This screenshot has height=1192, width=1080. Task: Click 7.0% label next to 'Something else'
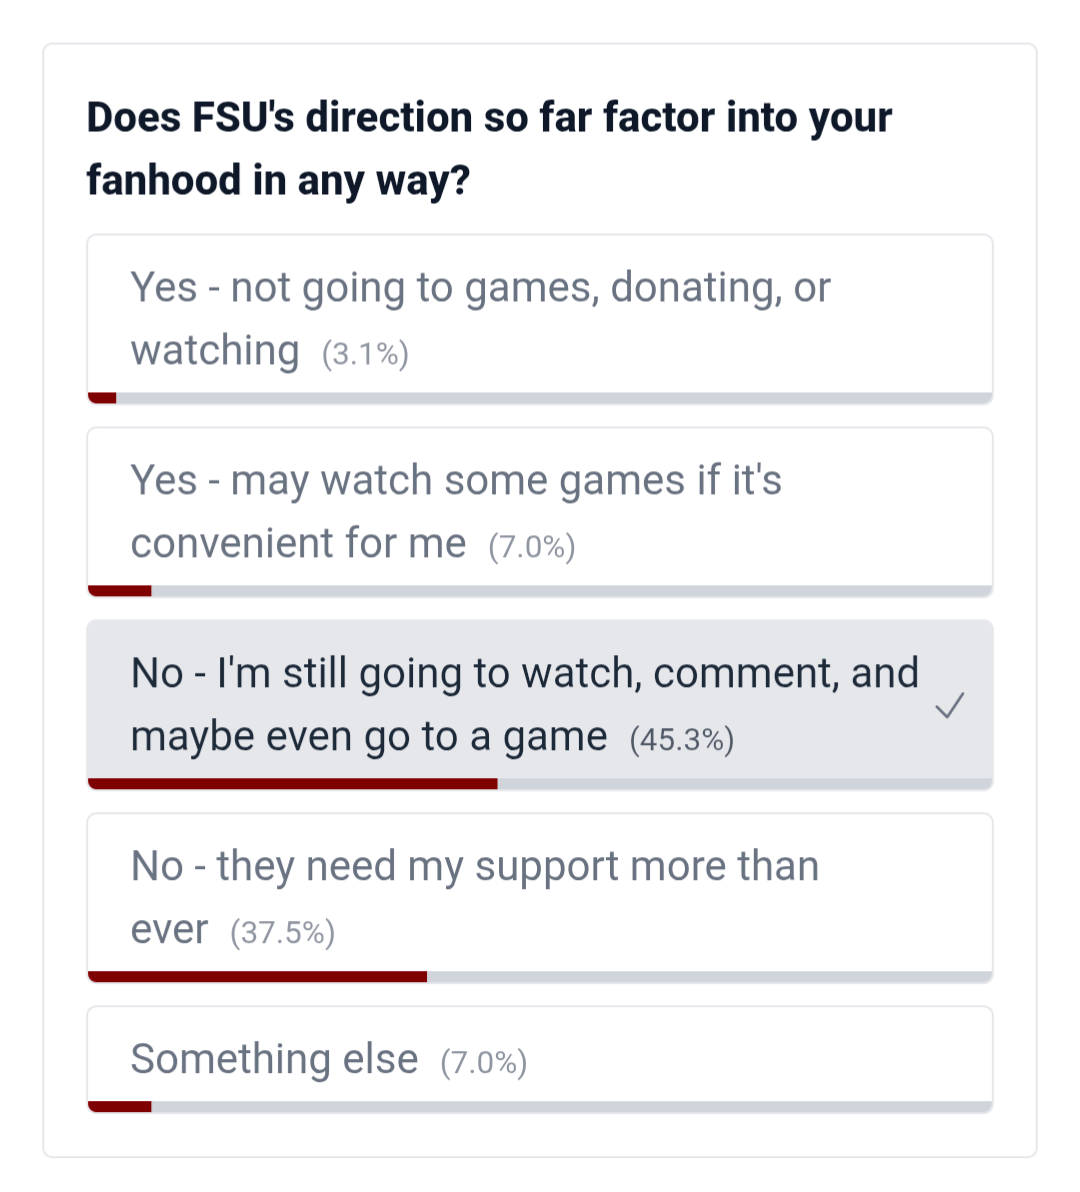(x=484, y=1062)
